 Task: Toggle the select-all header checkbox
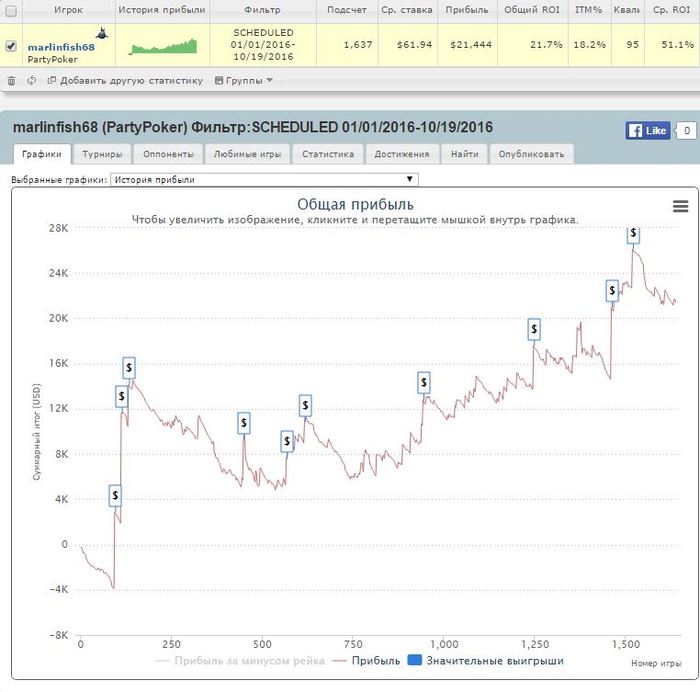tap(11, 11)
